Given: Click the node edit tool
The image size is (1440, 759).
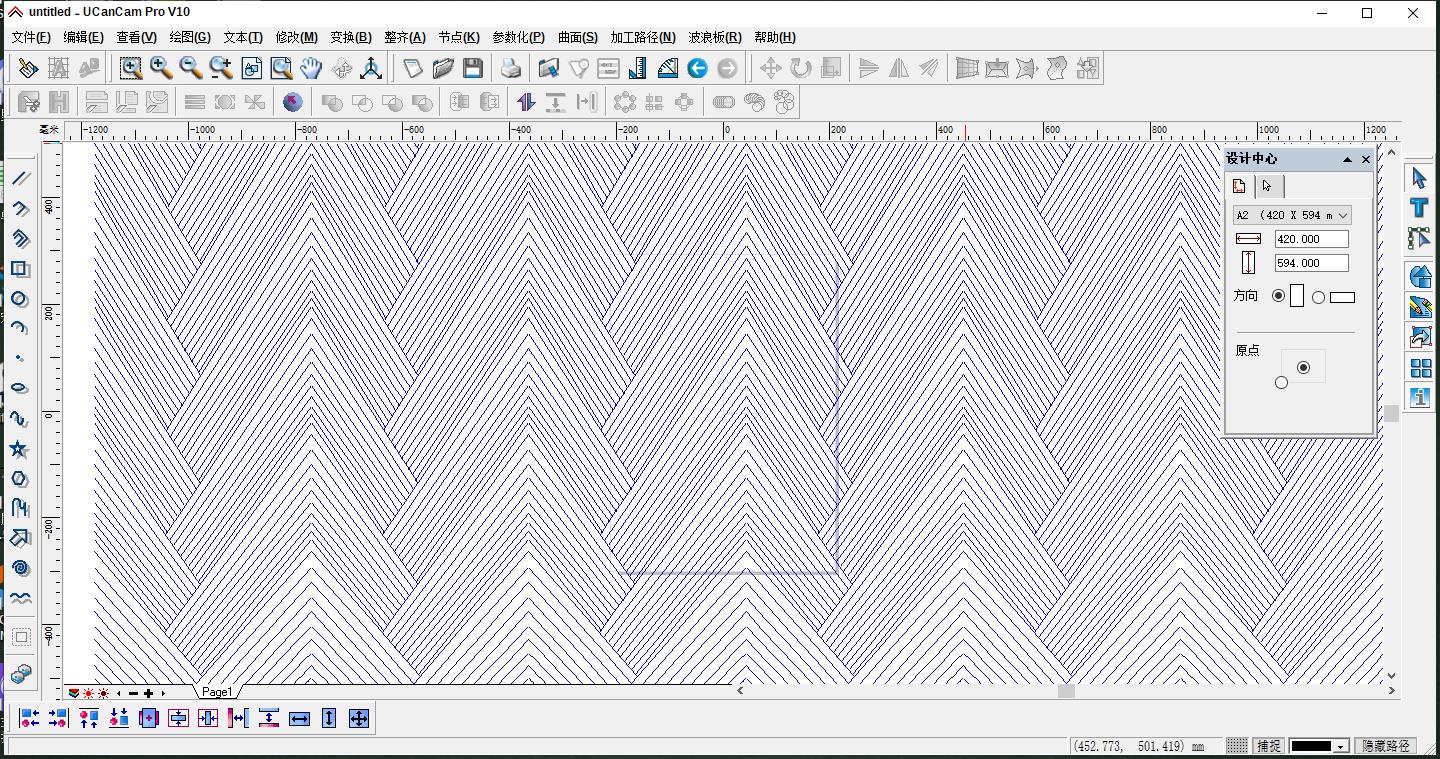Looking at the screenshot, I should (1419, 238).
